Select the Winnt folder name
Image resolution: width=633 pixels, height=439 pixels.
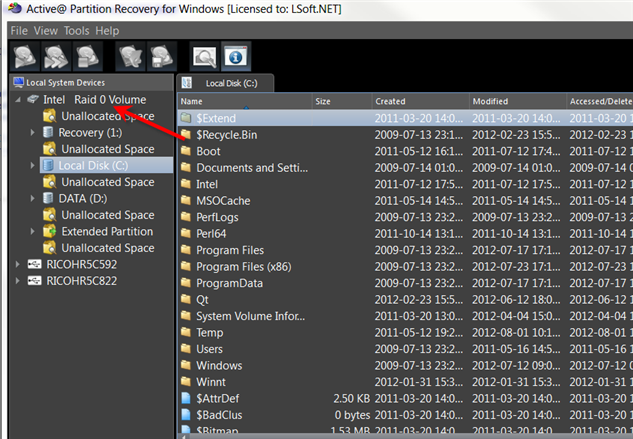[x=211, y=382]
